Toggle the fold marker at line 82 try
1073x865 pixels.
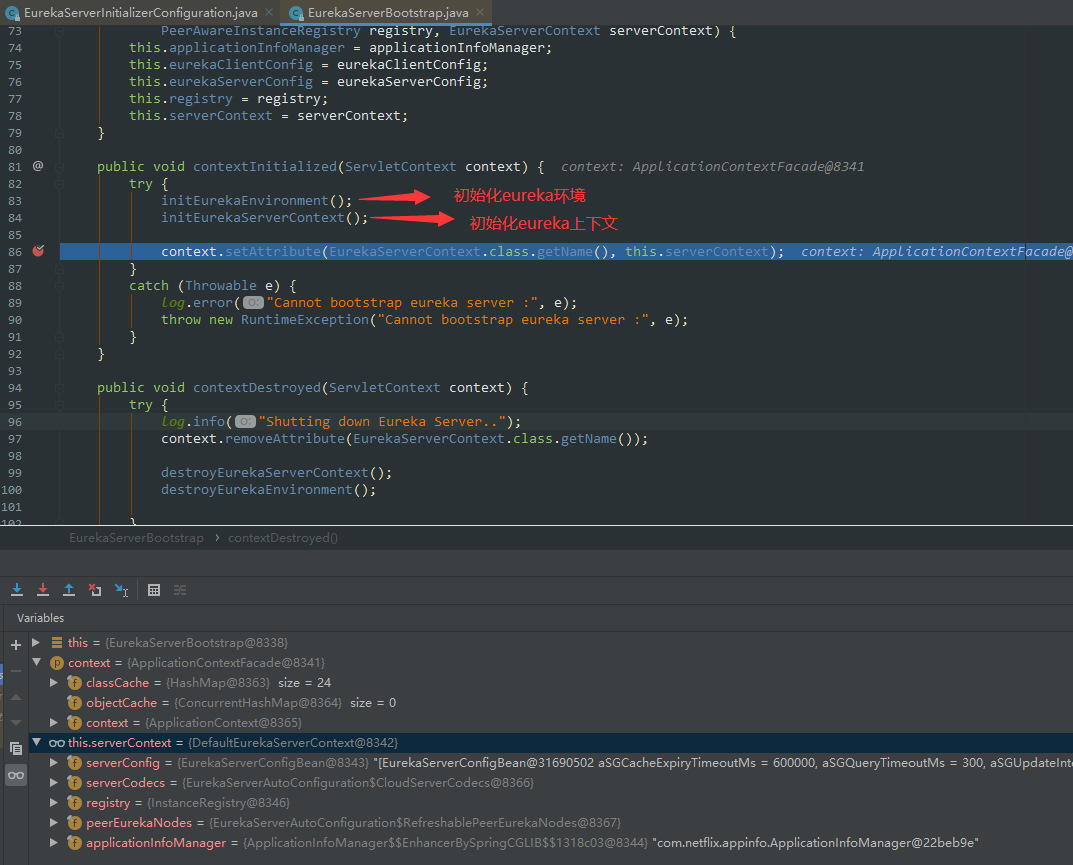pos(60,183)
